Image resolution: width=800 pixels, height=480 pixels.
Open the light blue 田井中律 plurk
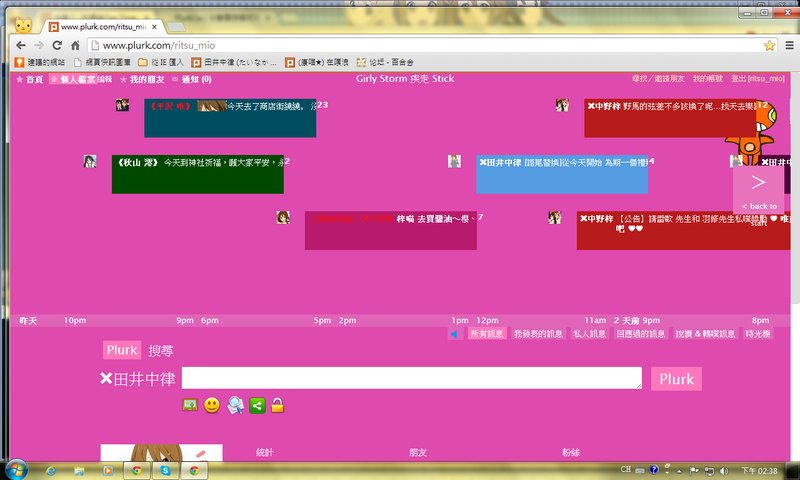[562, 174]
